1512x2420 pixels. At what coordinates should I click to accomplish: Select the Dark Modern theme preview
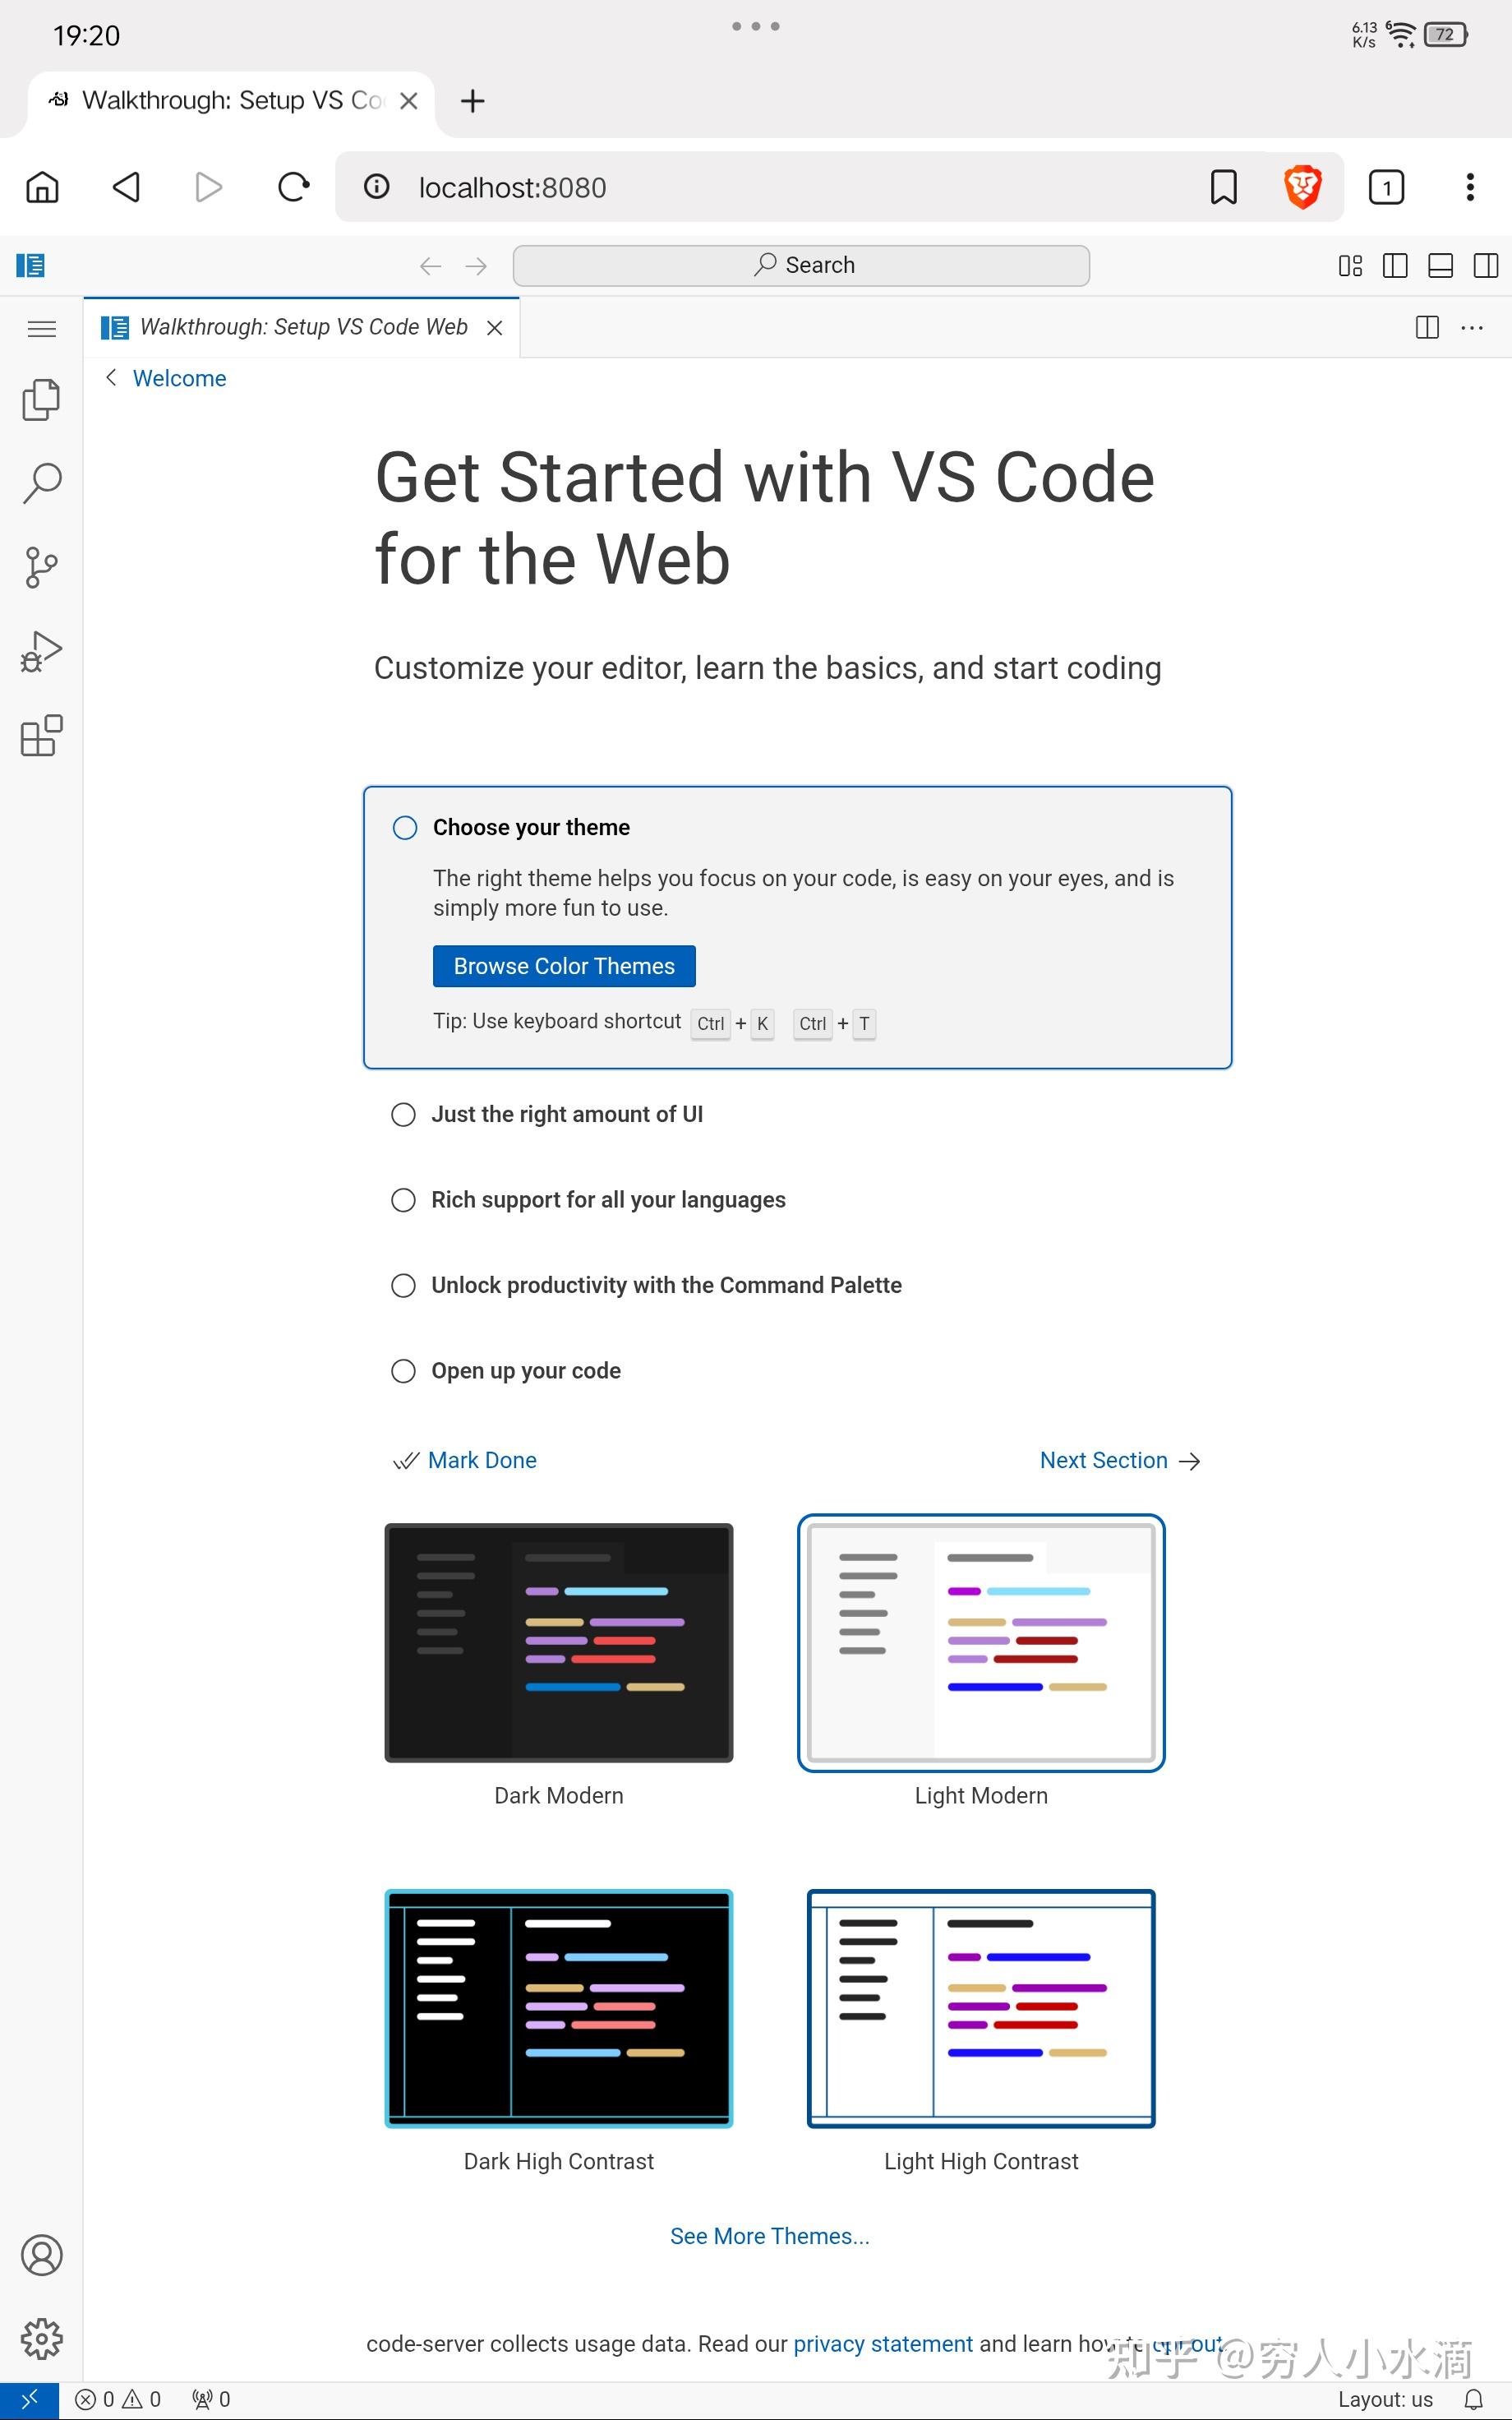558,1642
